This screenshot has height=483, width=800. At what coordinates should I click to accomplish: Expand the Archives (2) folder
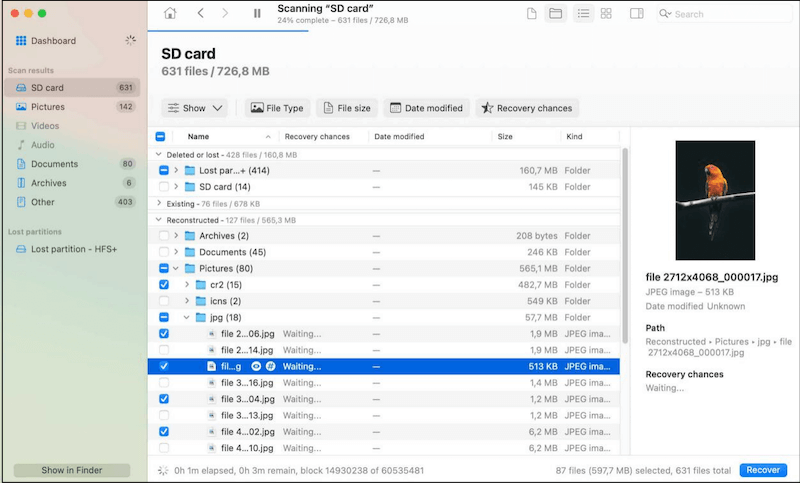click(x=176, y=235)
